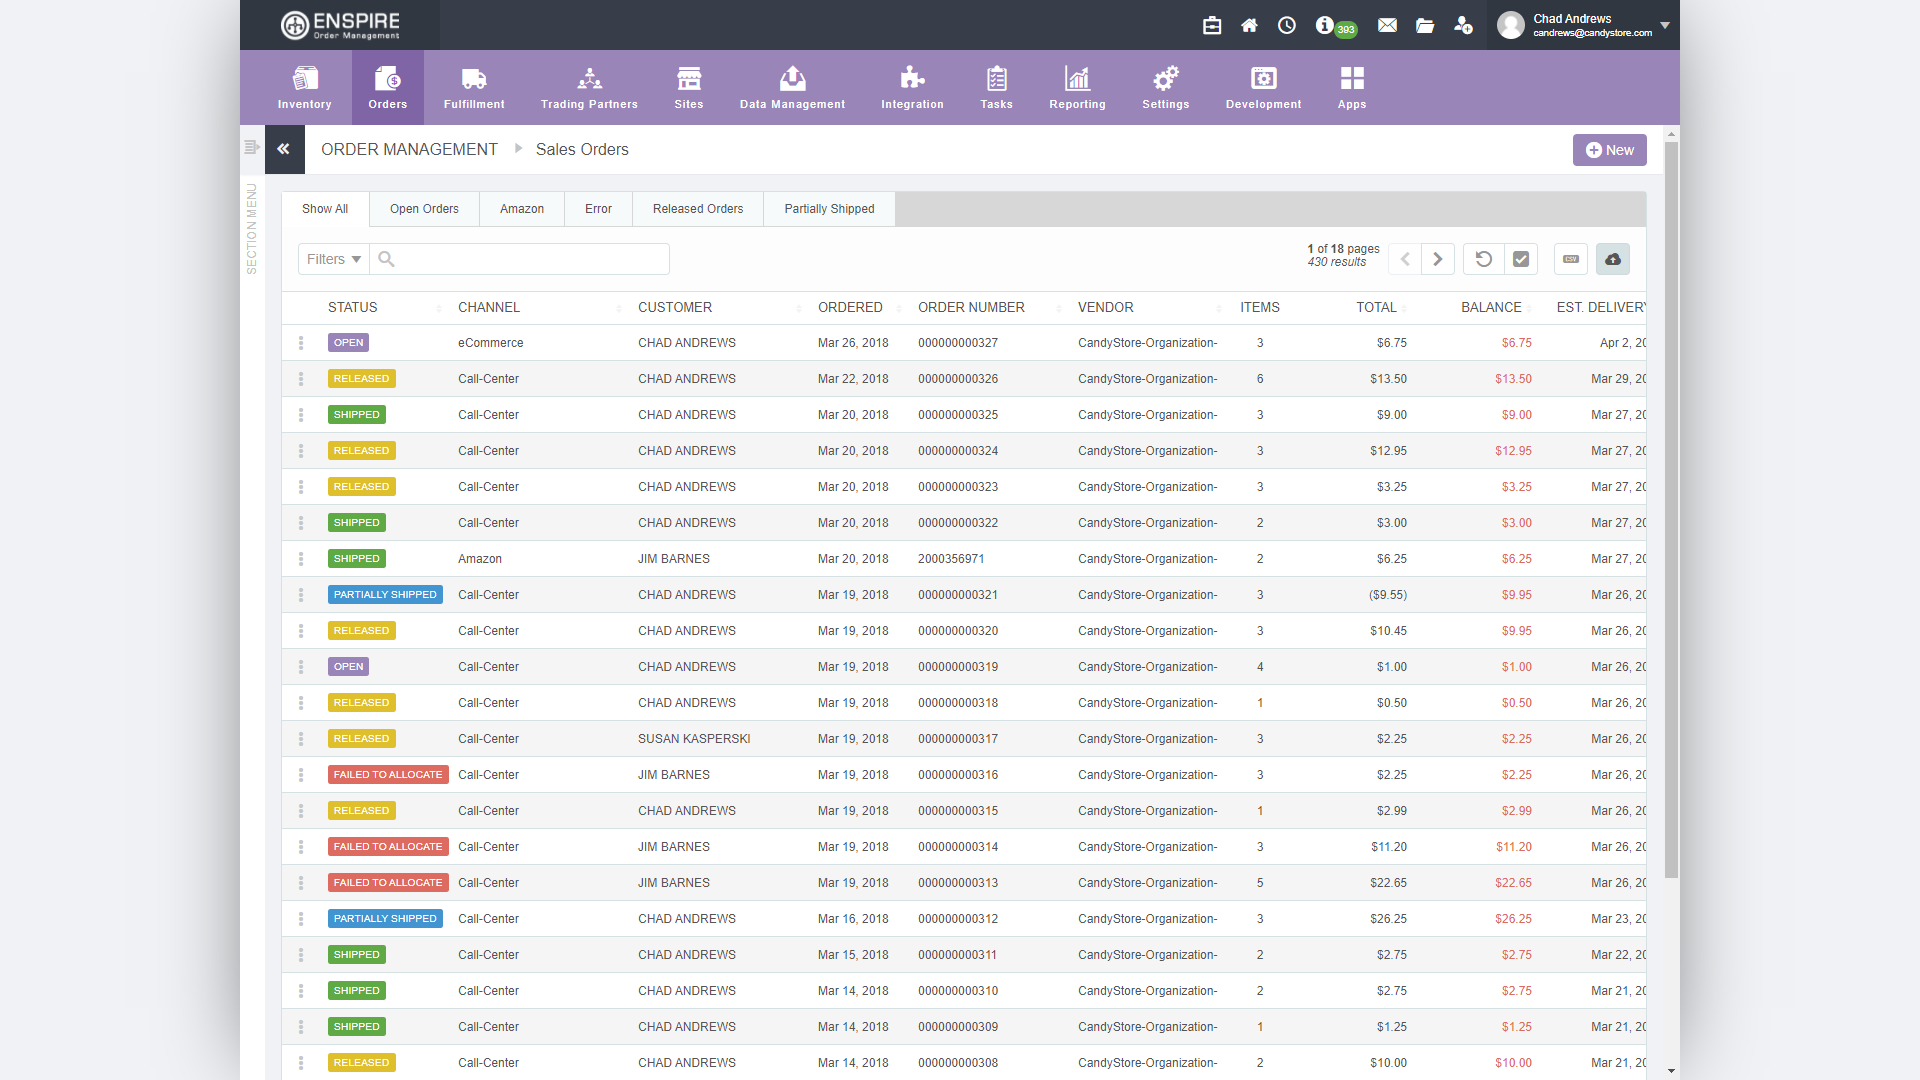Click the notifications info icon with 393 badge
Screen dimensions: 1920x1080
(1326, 25)
